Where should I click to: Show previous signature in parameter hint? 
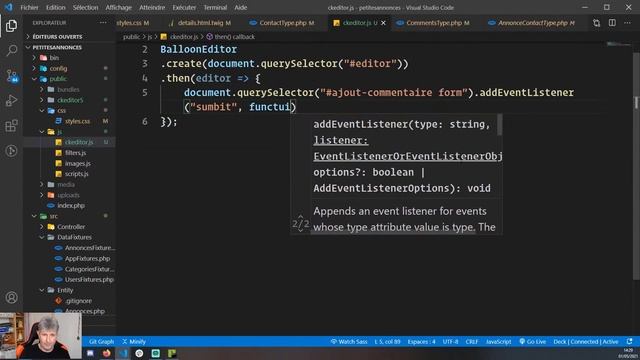(x=300, y=216)
